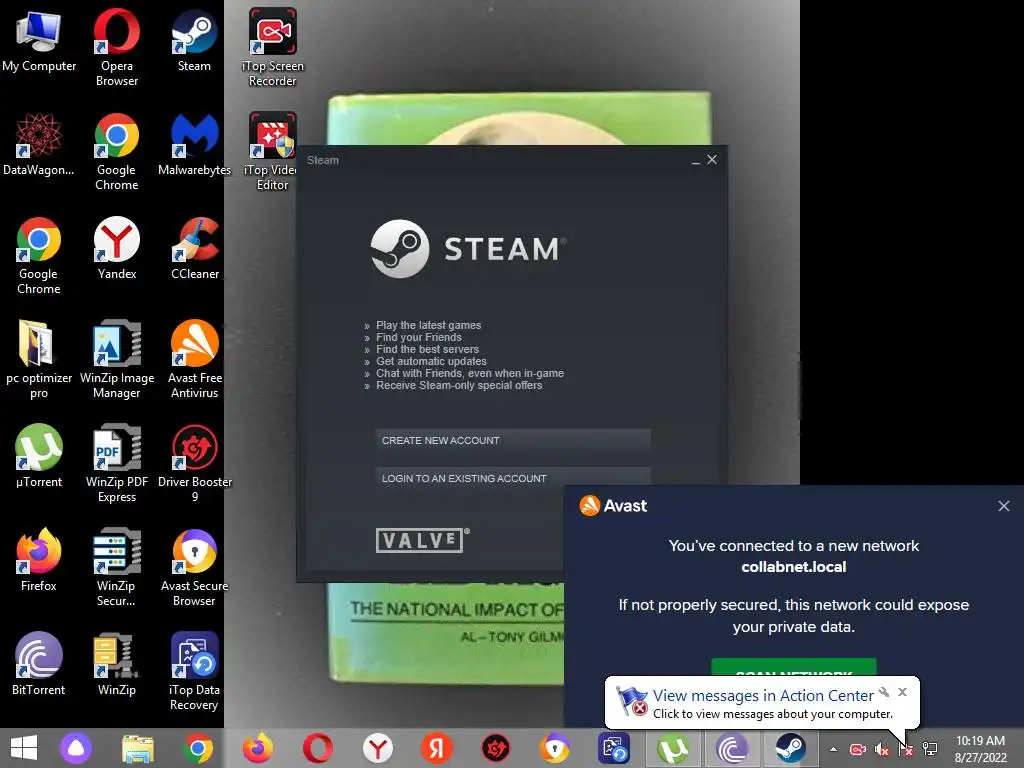Image resolution: width=1024 pixels, height=768 pixels.
Task: Select the Firefox desktop shortcut
Action: pyautogui.click(x=39, y=560)
